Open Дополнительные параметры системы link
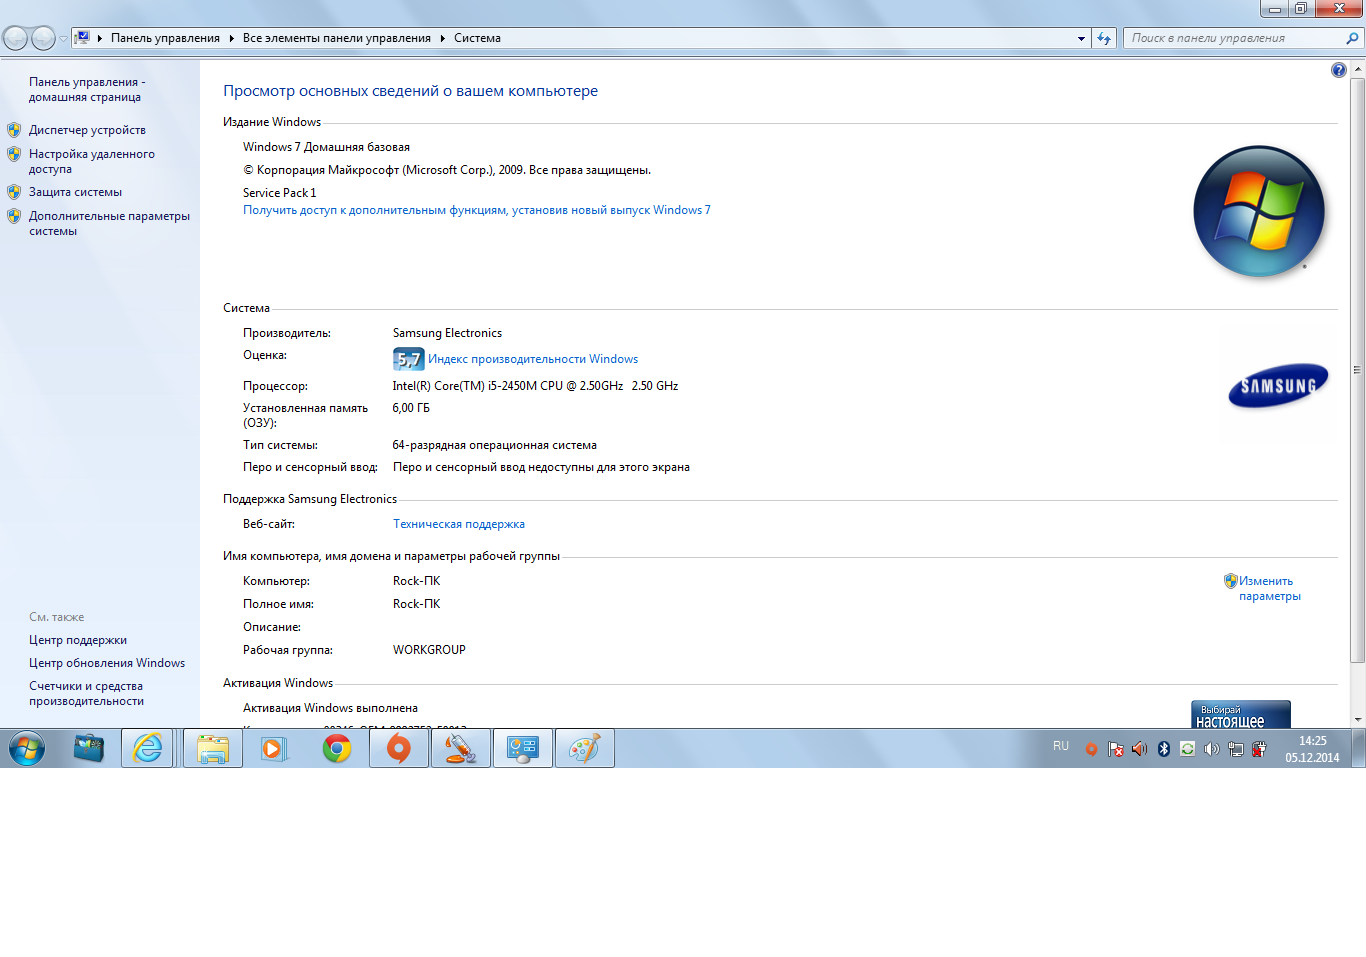Screen dimensions: 1366x957 pyautogui.click(x=109, y=223)
